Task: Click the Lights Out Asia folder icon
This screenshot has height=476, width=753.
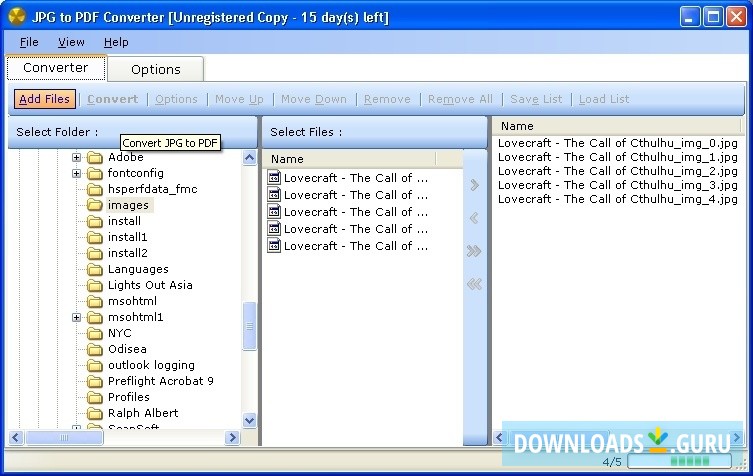Action: coord(95,285)
